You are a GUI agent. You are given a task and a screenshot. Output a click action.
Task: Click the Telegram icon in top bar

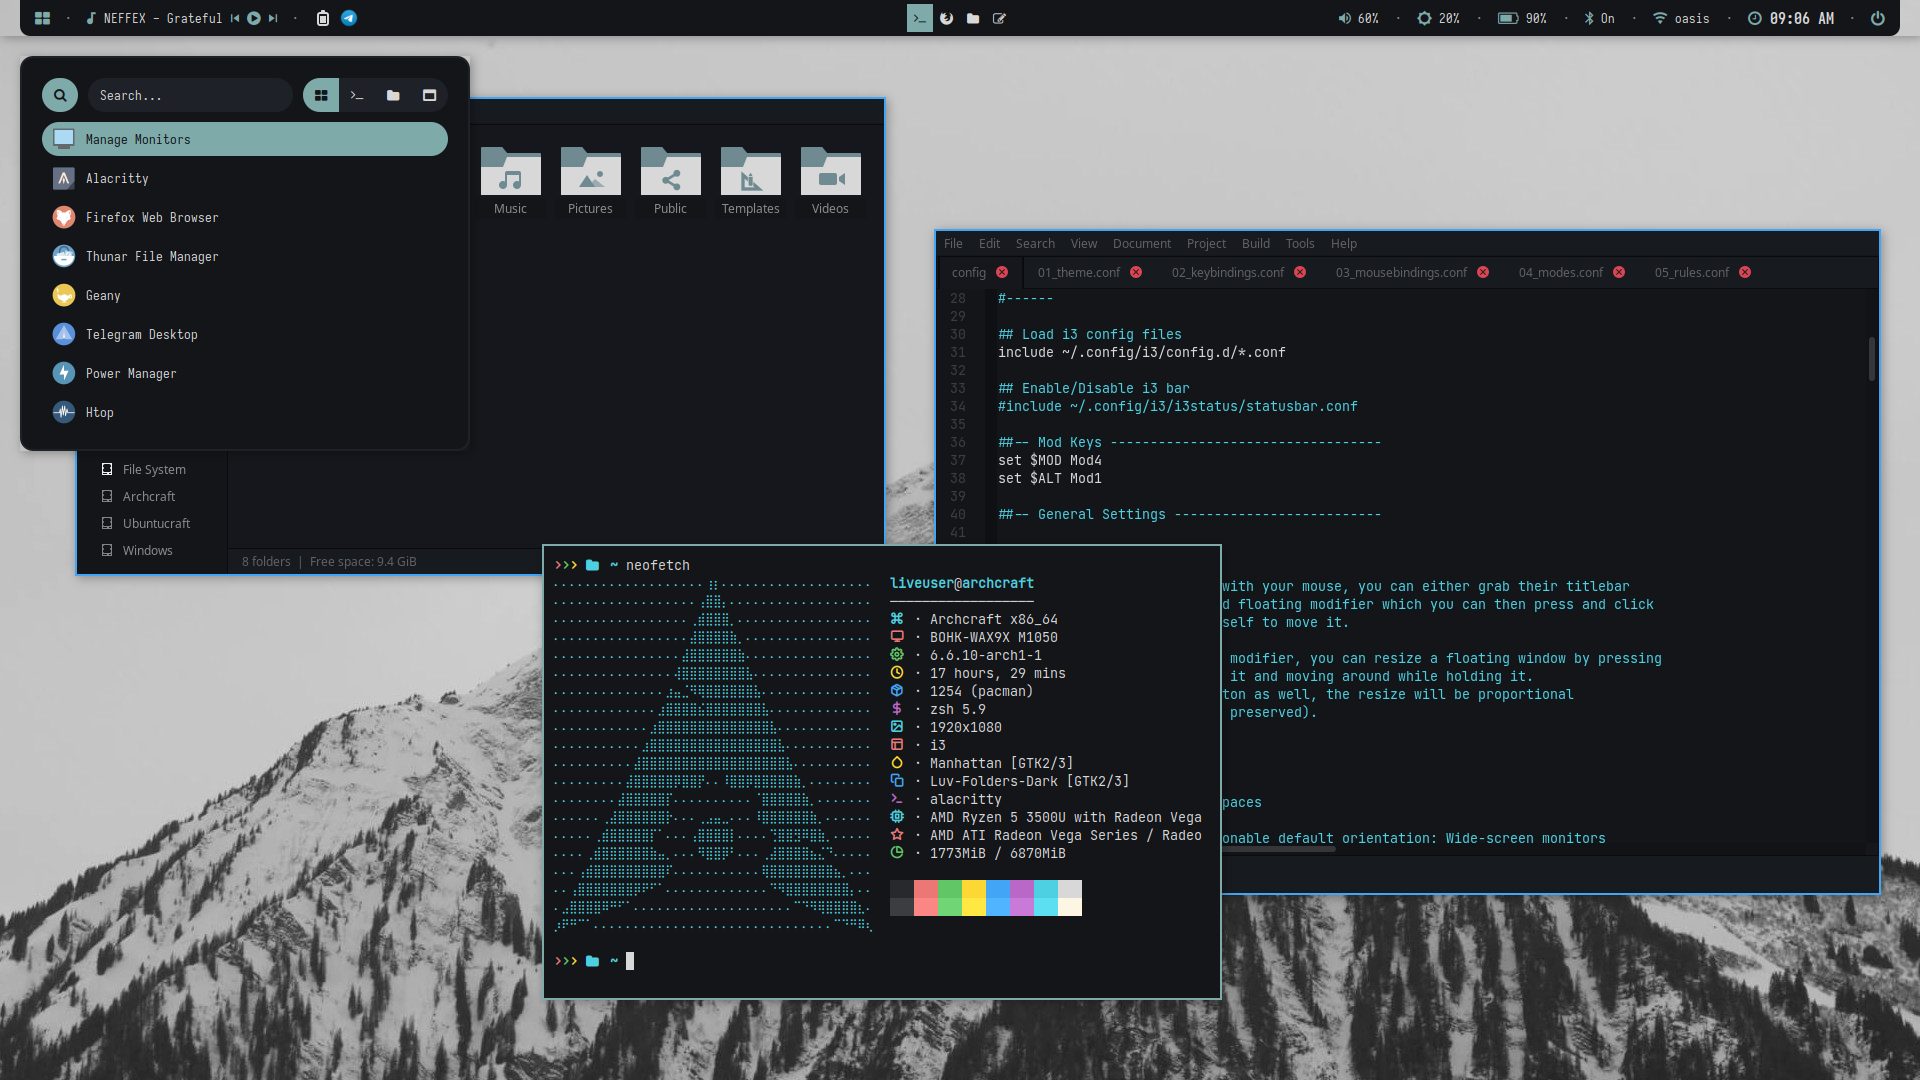tap(349, 18)
